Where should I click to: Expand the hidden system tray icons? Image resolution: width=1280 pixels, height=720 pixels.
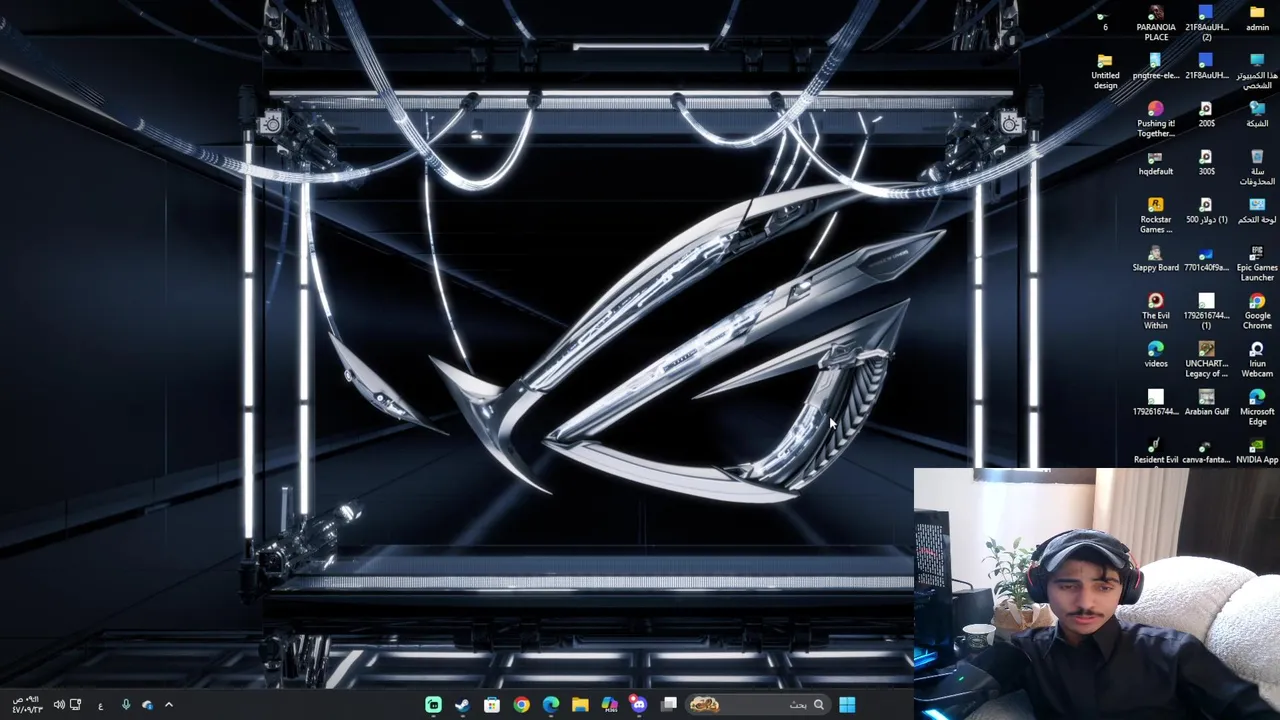[x=168, y=705]
